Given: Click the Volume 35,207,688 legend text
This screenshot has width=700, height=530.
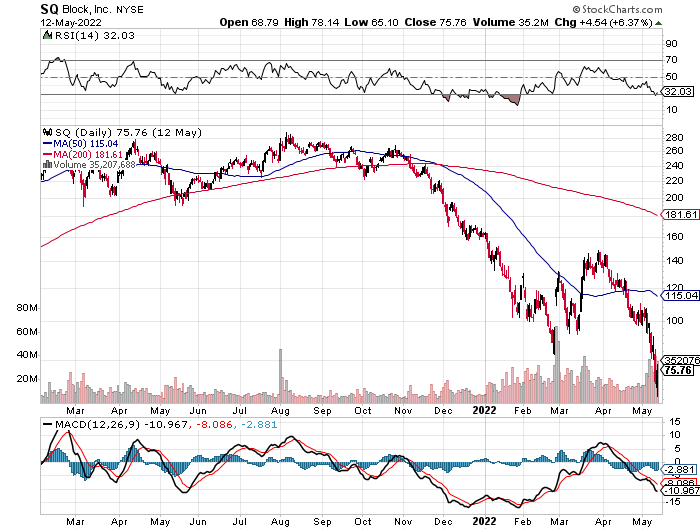Looking at the screenshot, I should pyautogui.click(x=94, y=165).
